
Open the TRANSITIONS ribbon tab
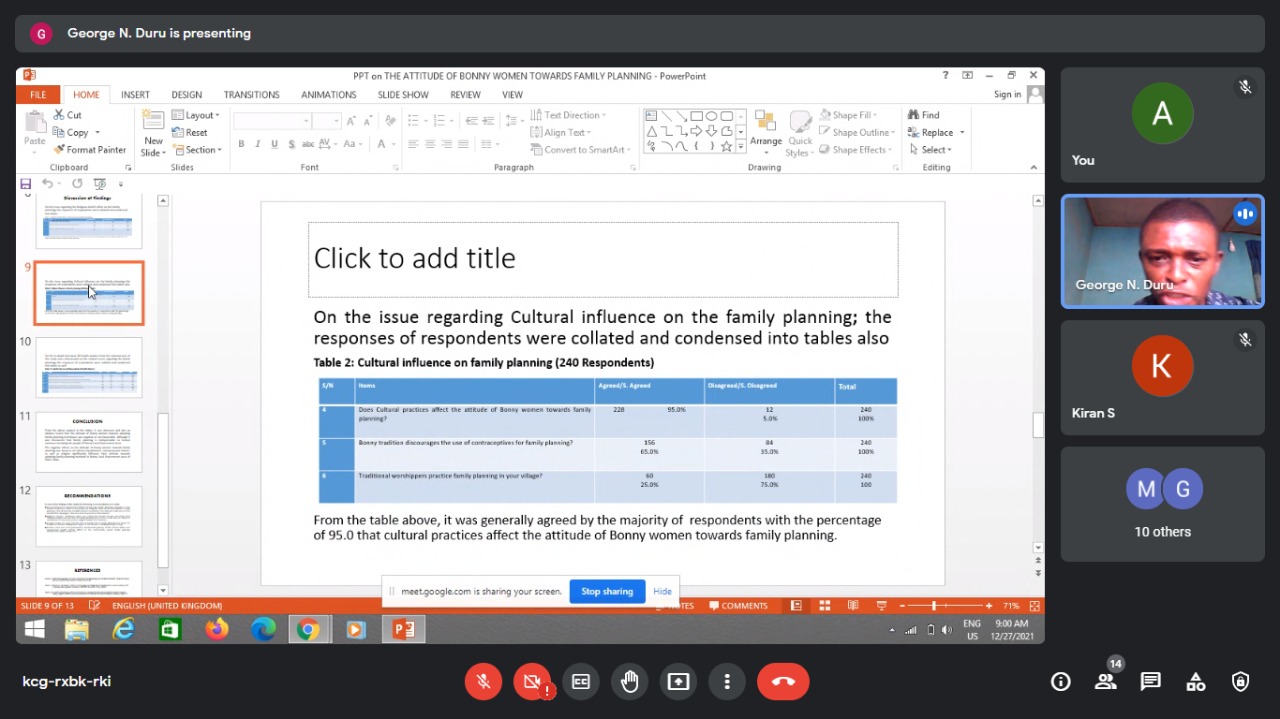tap(251, 95)
